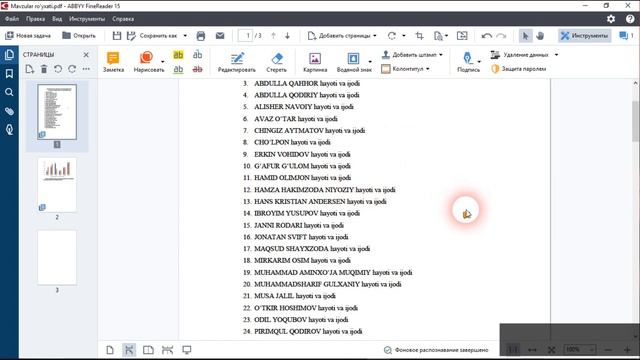Screen dimensions: 640x360
Task: Select the page 3 thumbnail
Action: point(57,258)
